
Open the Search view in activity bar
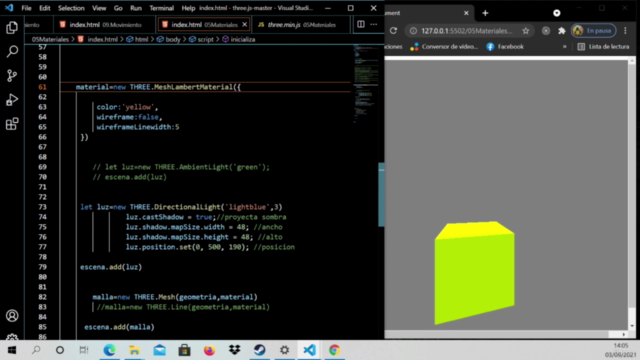(12, 51)
